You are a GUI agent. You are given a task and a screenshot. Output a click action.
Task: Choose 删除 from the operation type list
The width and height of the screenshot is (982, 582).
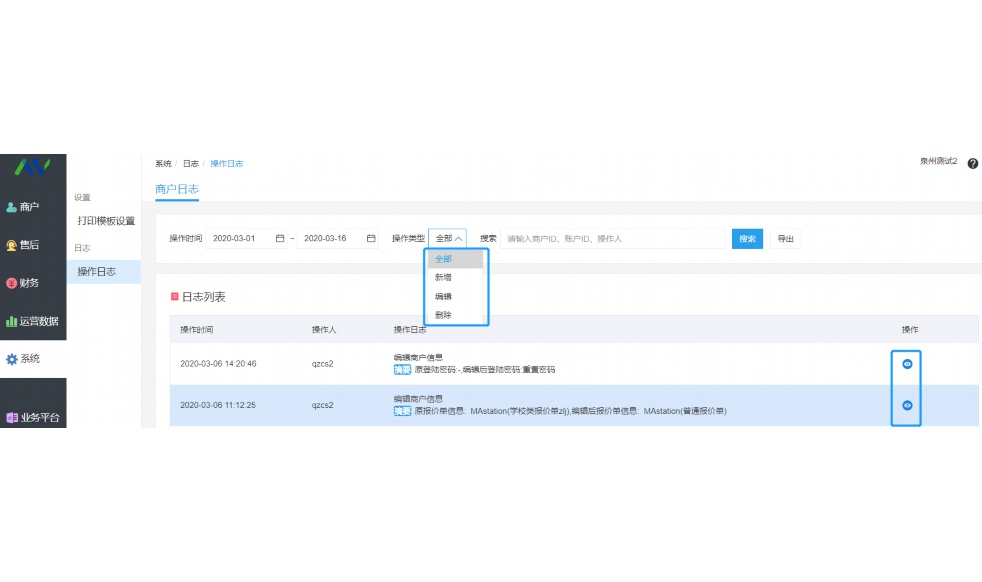click(x=443, y=315)
